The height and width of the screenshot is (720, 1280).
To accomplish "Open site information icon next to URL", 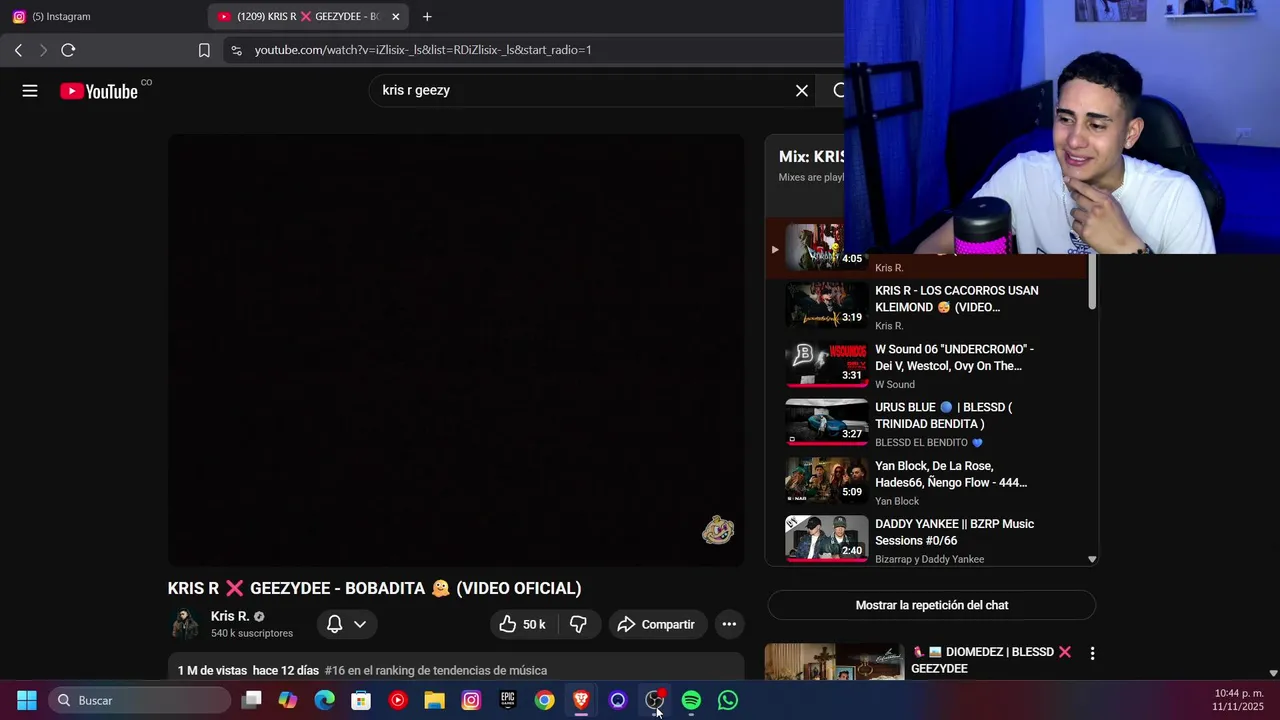I will 235,50.
